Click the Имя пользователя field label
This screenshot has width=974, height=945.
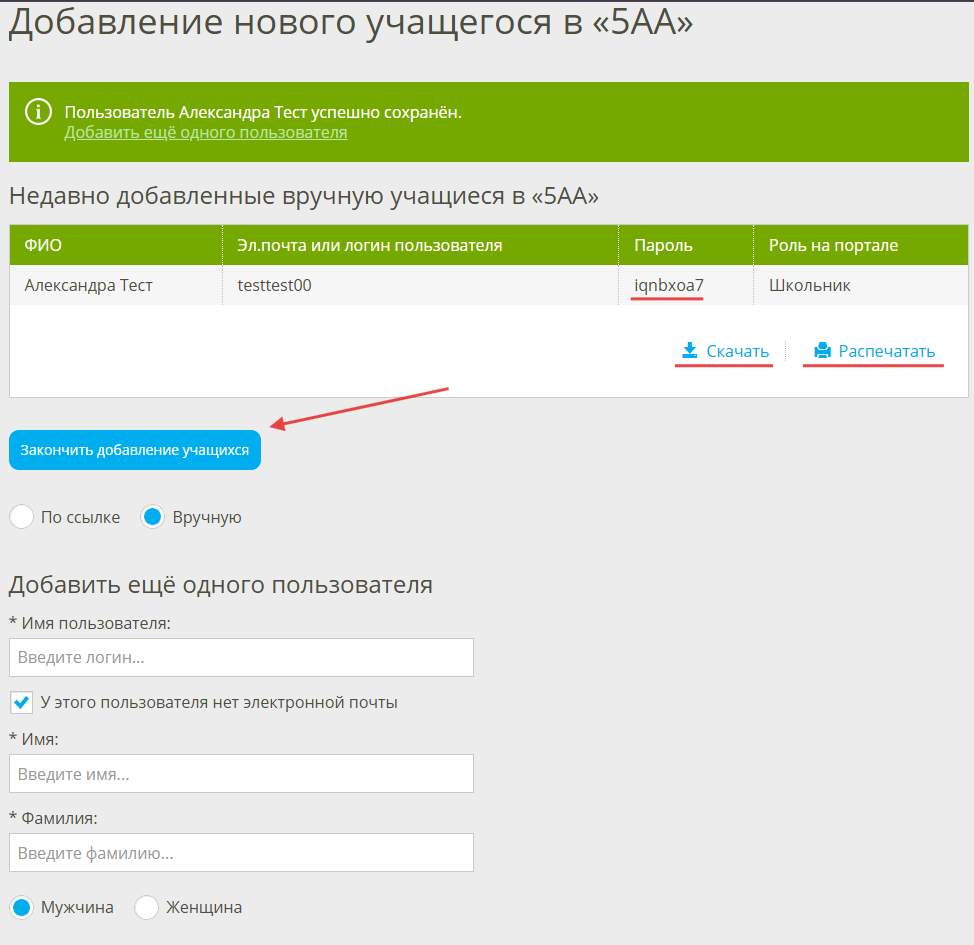pyautogui.click(x=90, y=623)
